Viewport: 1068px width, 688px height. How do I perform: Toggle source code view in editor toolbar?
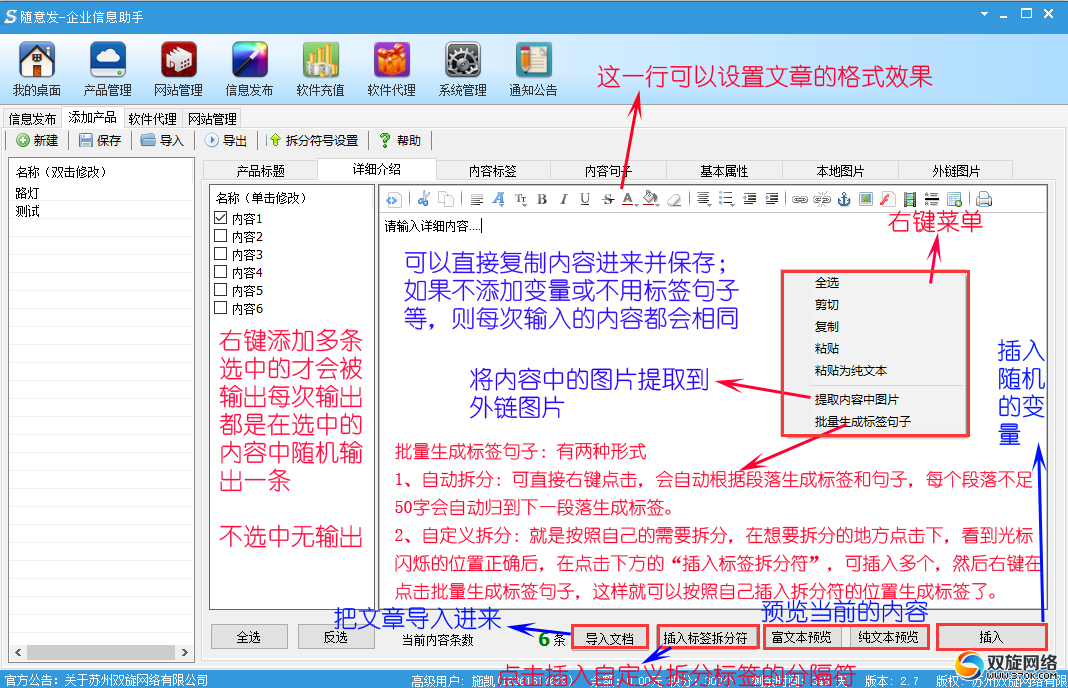click(393, 200)
